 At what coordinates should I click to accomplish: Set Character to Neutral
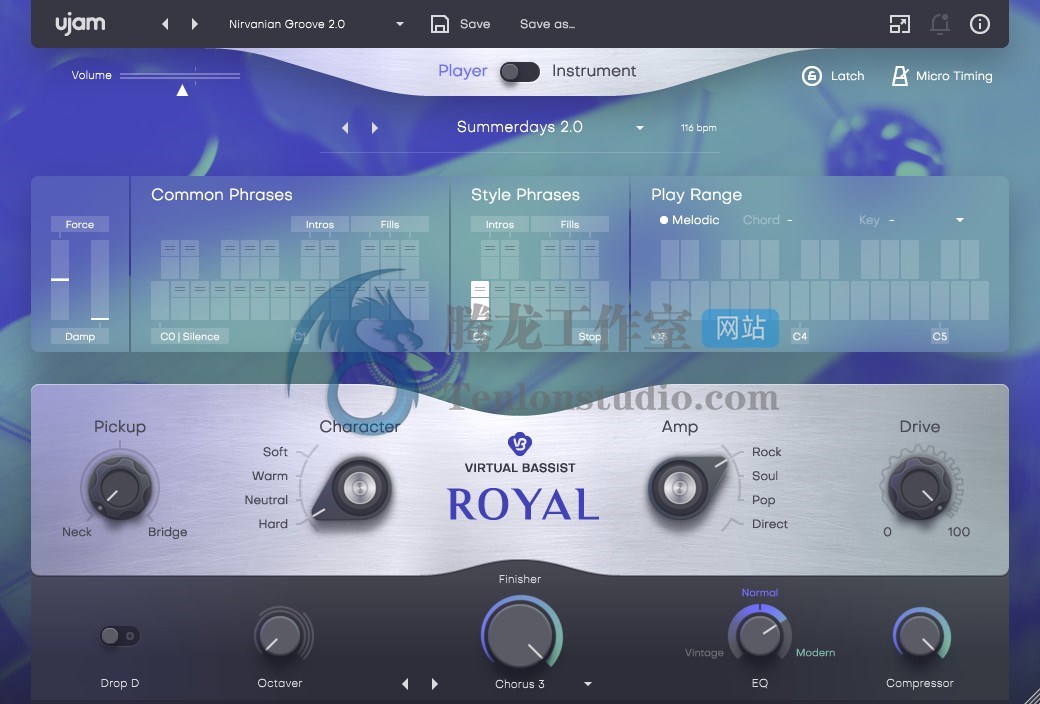point(266,500)
